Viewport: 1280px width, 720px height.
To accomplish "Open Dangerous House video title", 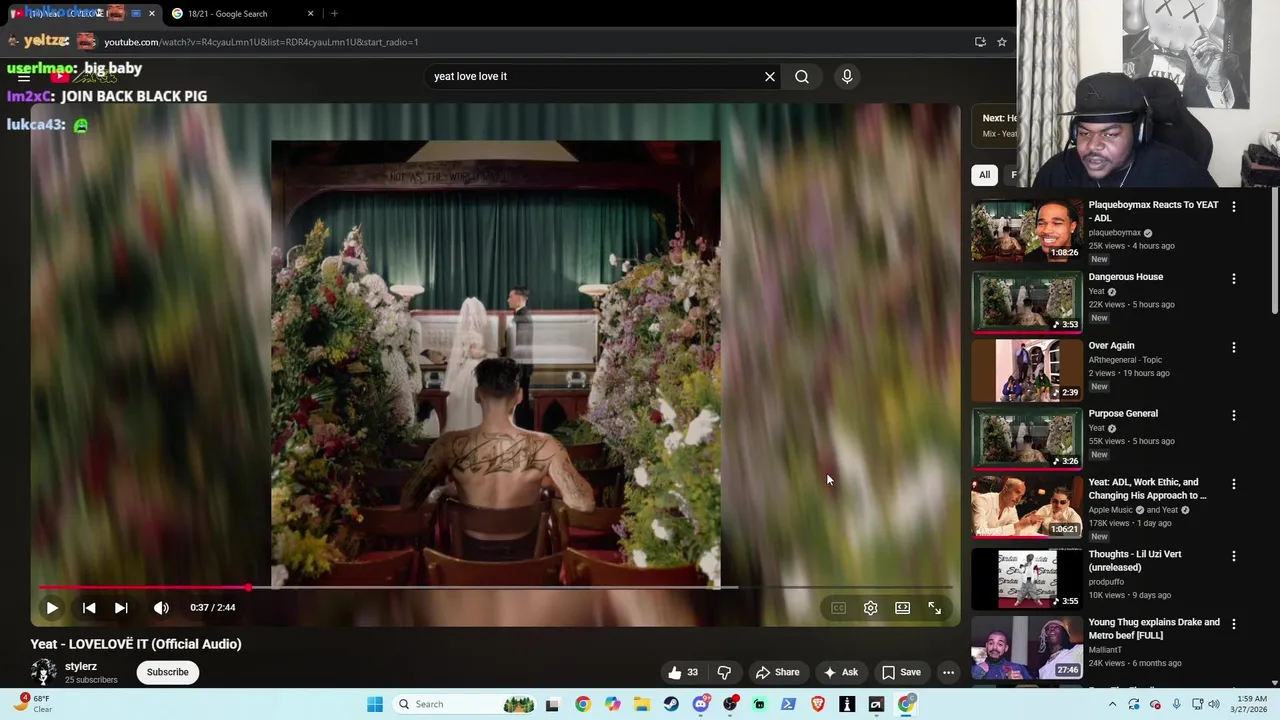I will tap(1126, 277).
